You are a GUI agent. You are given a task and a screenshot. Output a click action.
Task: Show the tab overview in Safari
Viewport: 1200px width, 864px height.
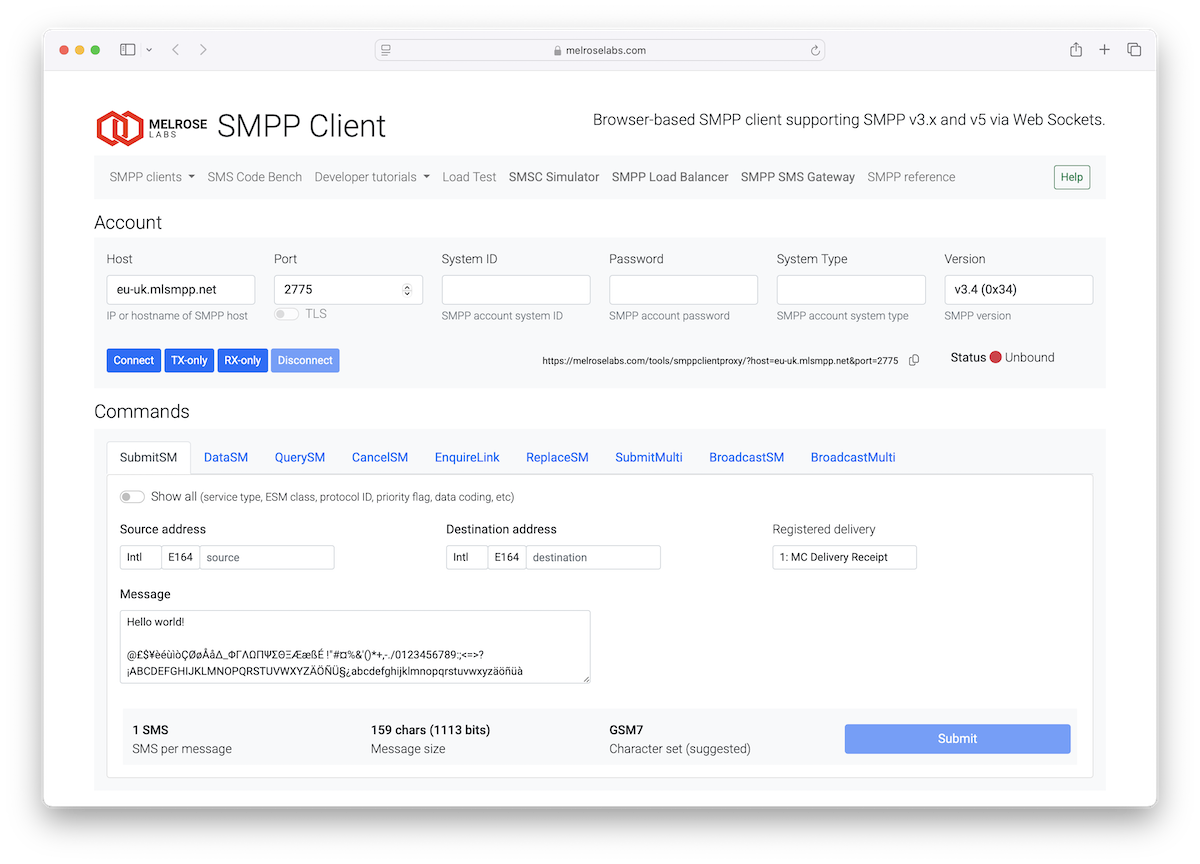point(1133,48)
